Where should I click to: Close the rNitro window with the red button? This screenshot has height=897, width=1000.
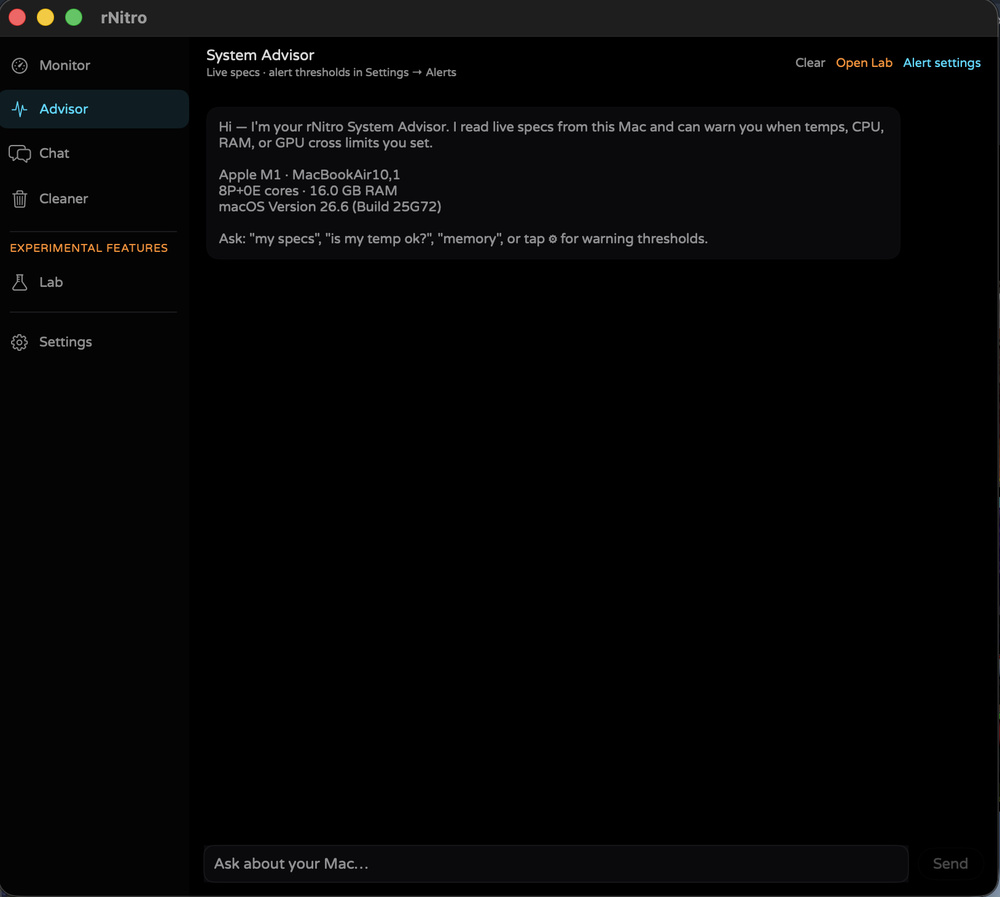point(17,17)
